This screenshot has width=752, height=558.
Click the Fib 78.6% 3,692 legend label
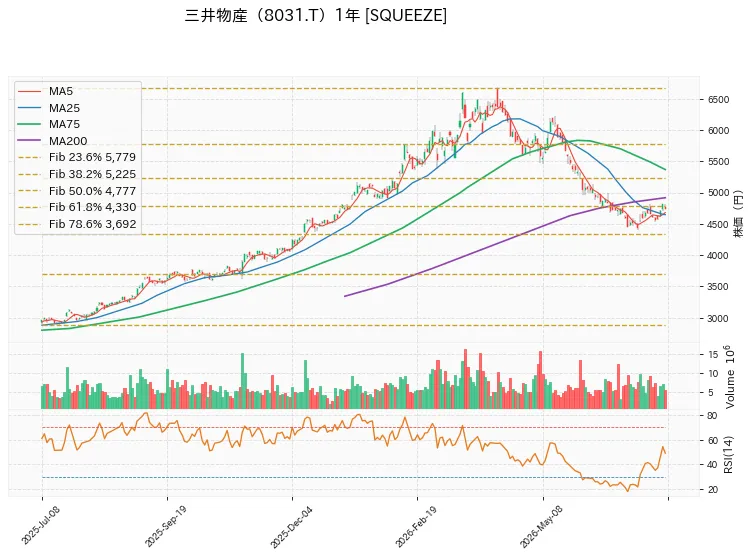coord(92,224)
